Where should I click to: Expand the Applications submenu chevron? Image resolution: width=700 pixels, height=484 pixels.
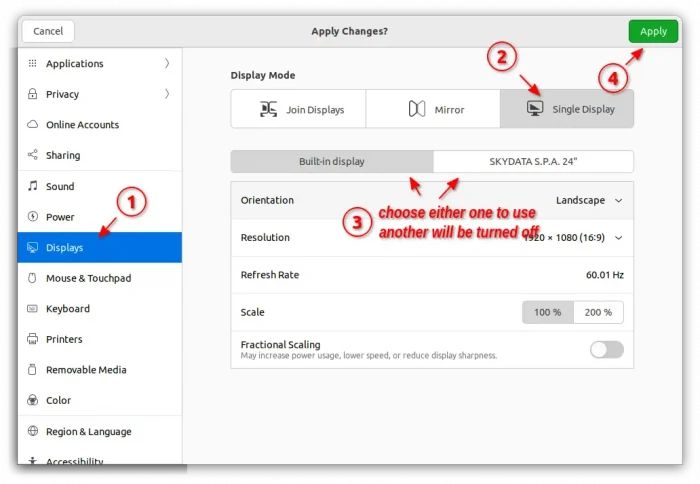click(167, 64)
